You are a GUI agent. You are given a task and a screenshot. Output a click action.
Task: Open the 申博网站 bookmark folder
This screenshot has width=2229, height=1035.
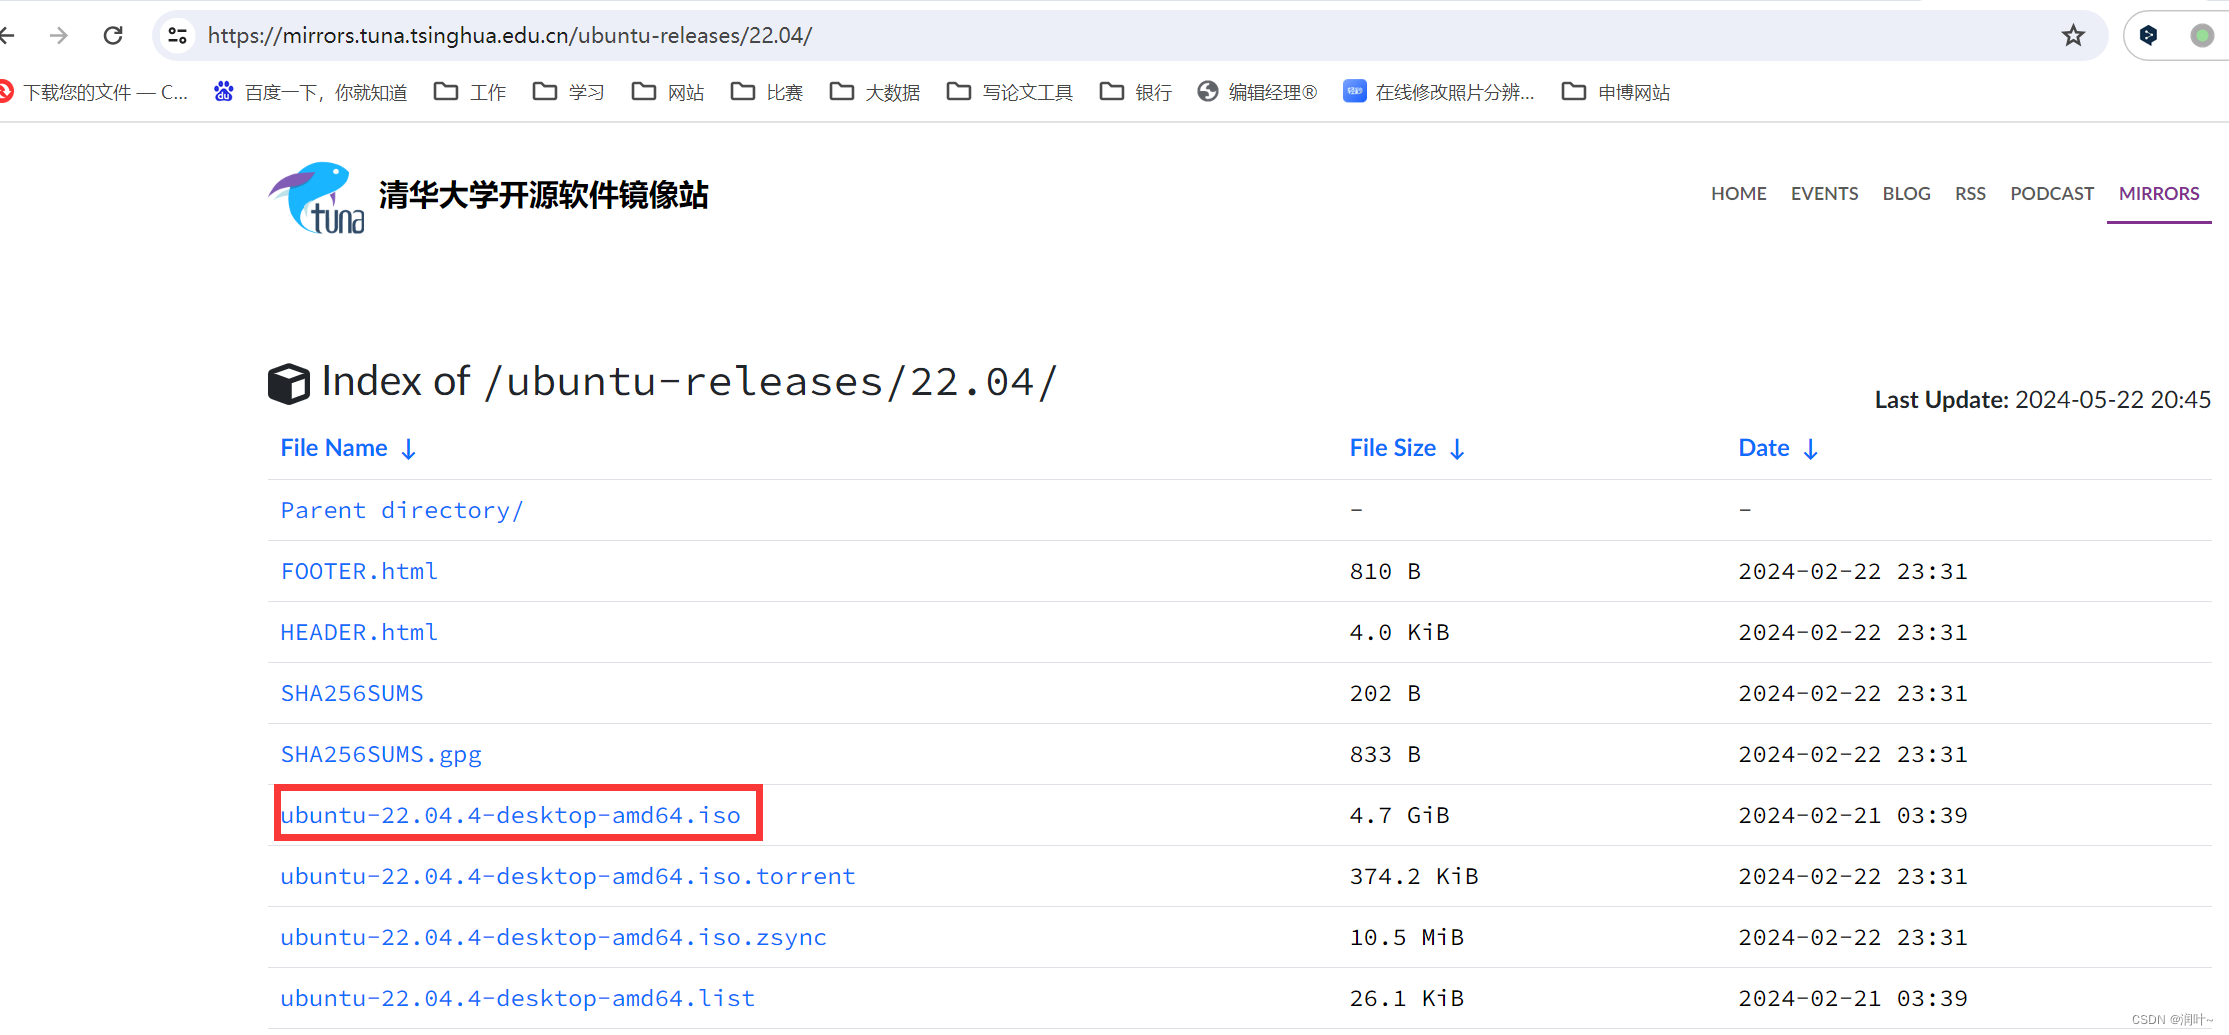pos(1615,92)
